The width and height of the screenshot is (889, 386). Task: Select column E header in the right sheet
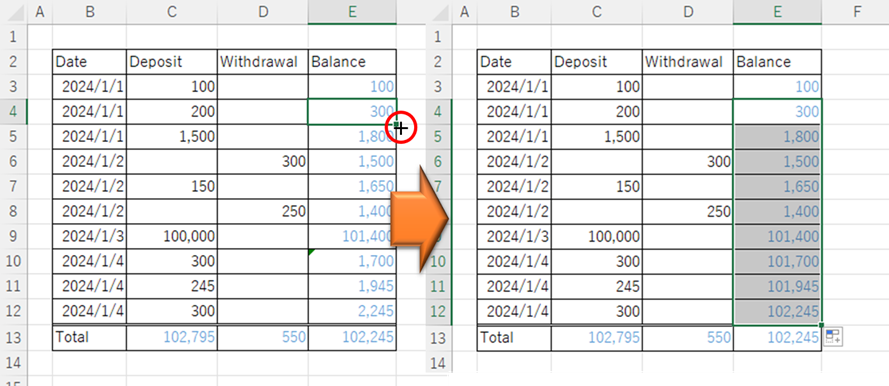[x=777, y=12]
